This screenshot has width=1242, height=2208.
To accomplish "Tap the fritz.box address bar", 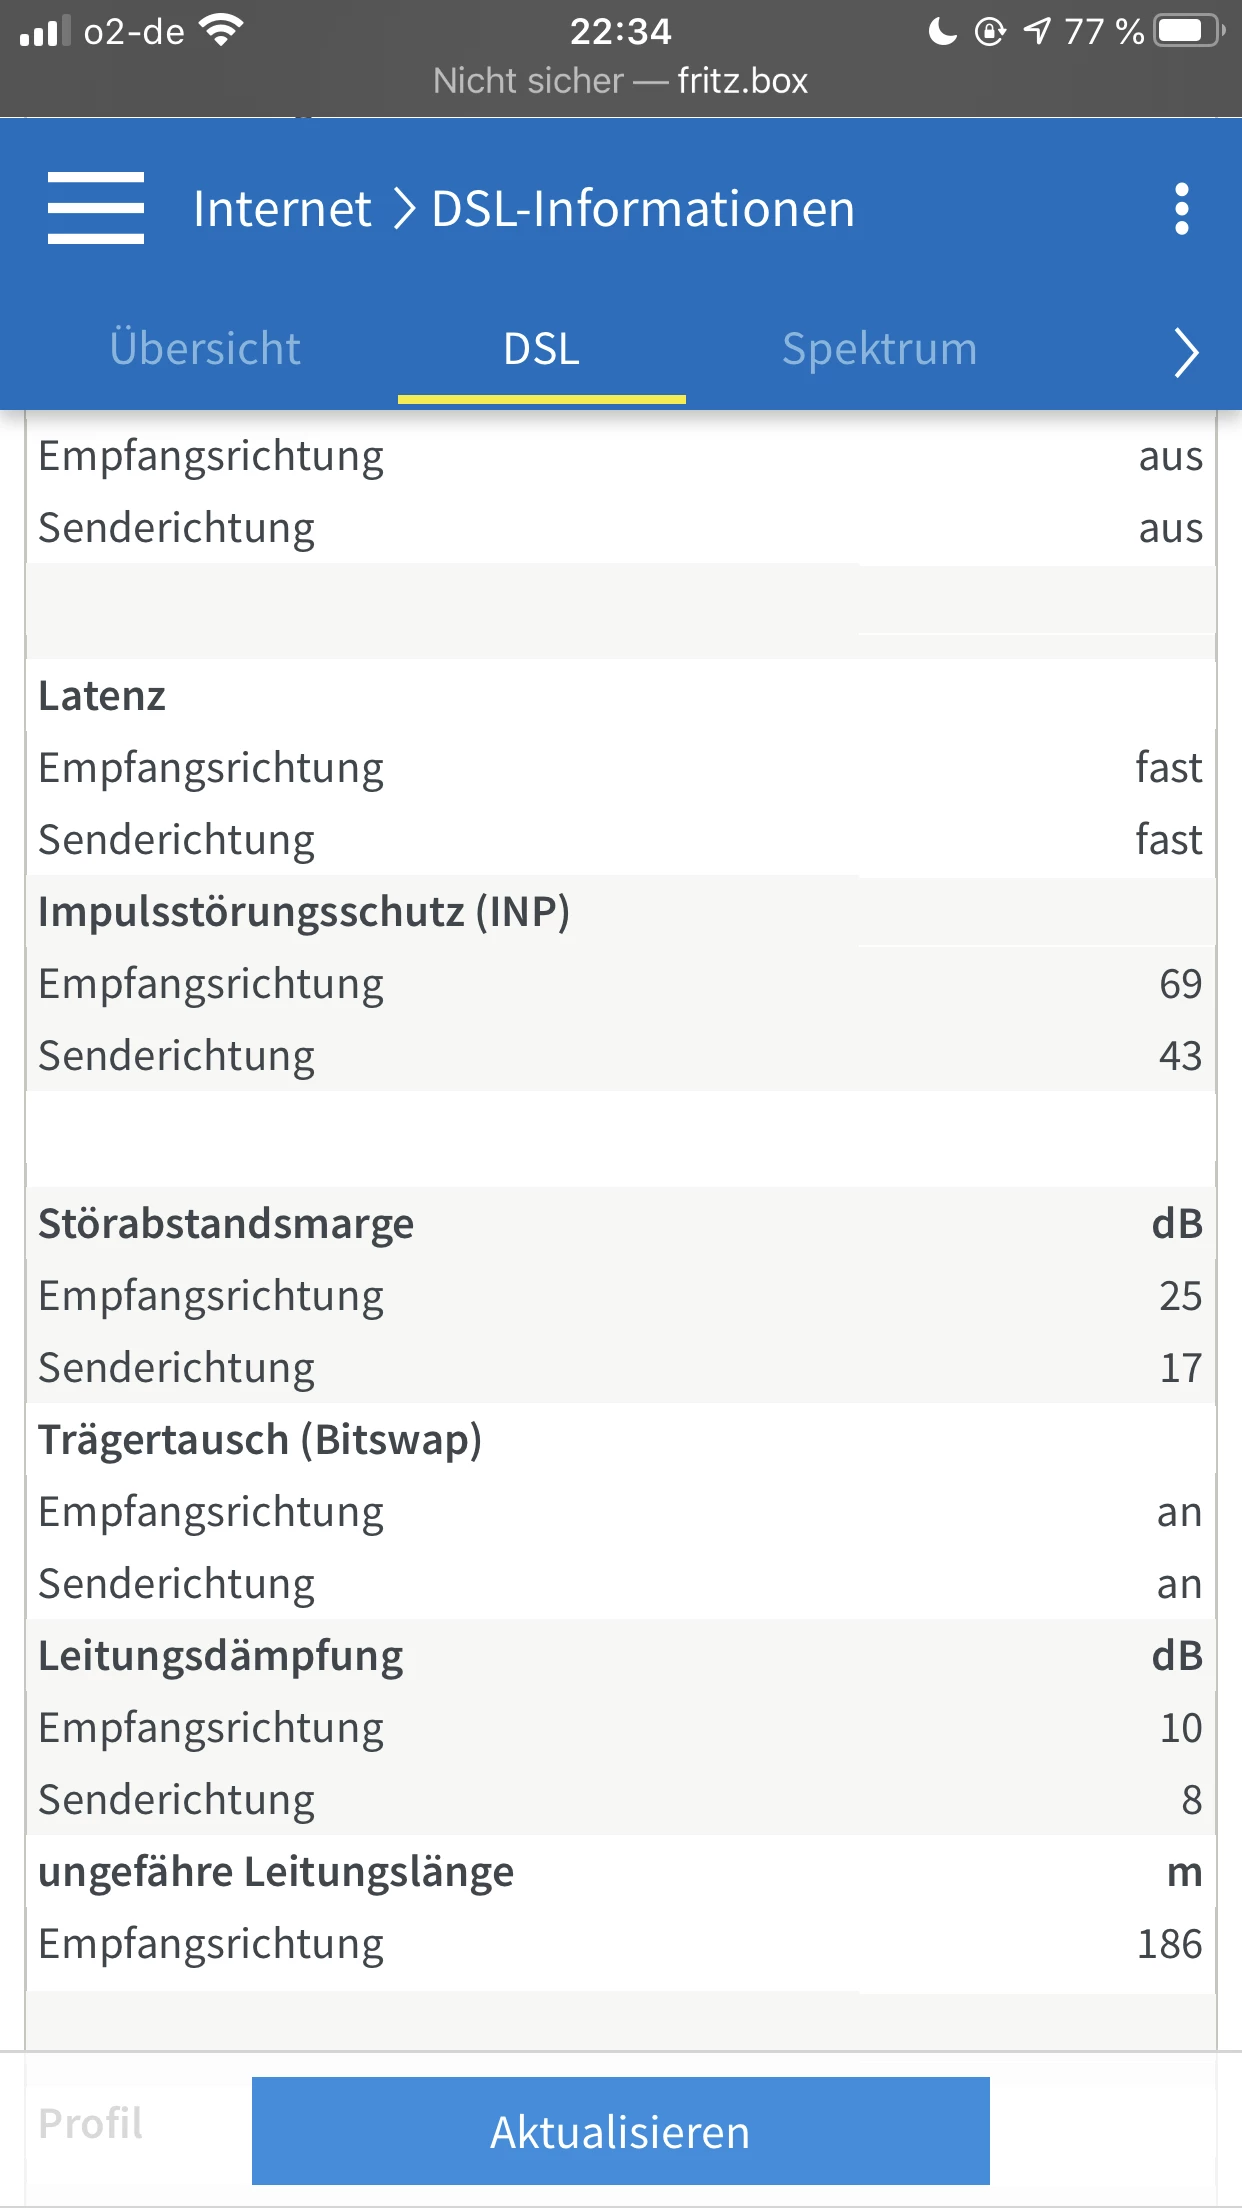I will click(620, 81).
